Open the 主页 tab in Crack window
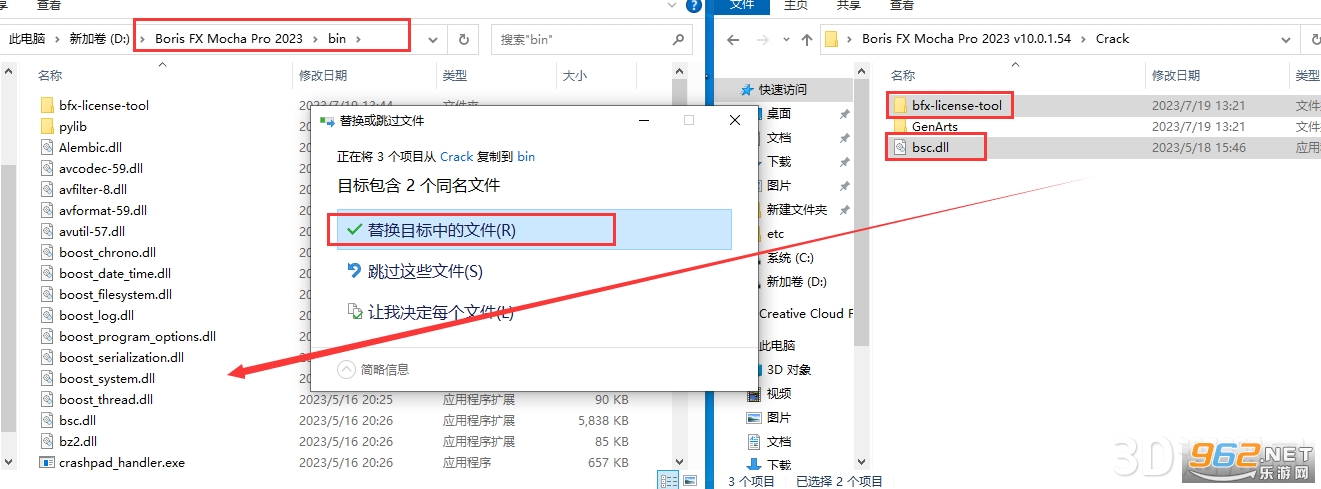Screen dimensions: 1321x489 795,5
